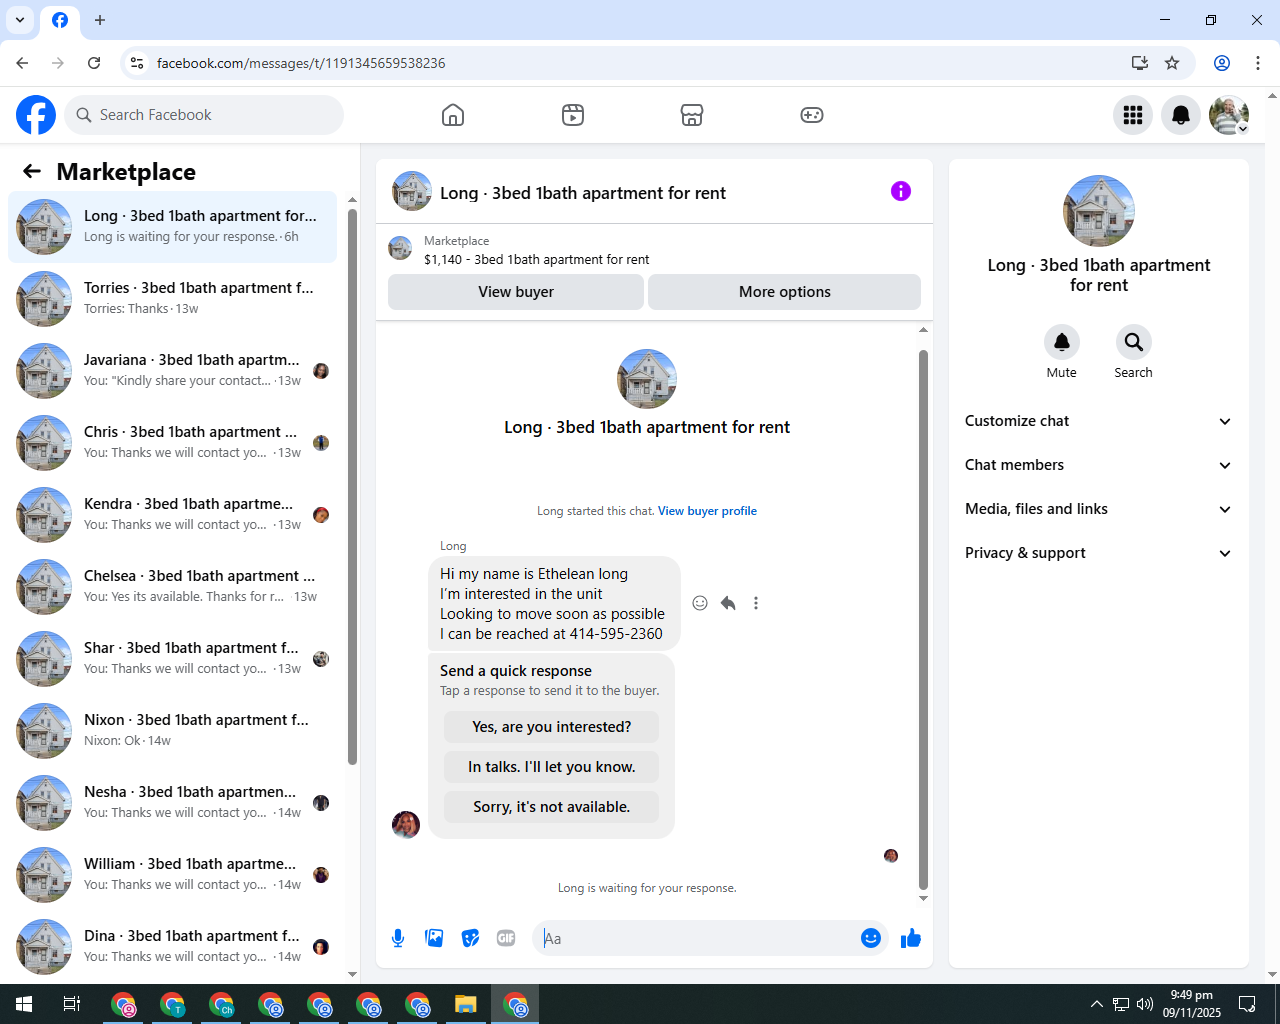The width and height of the screenshot is (1280, 1024).
Task: Open Task View on taskbar
Action: point(72,1004)
